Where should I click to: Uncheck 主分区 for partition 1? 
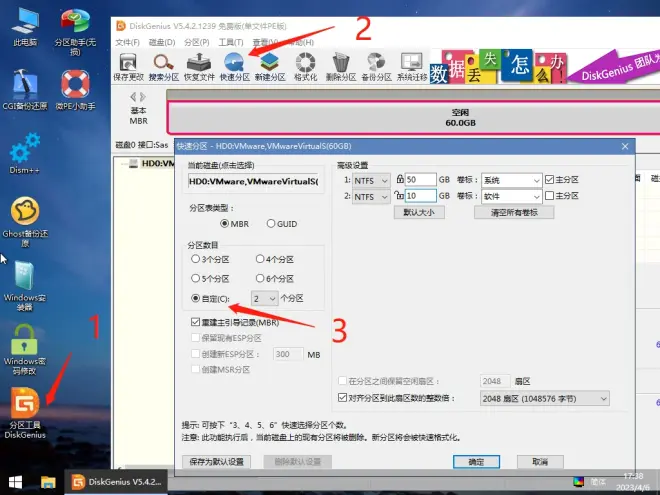[x=549, y=180]
